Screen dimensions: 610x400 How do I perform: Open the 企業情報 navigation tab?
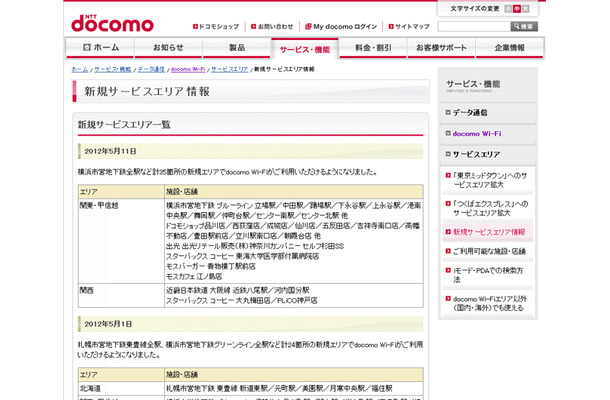click(x=510, y=48)
